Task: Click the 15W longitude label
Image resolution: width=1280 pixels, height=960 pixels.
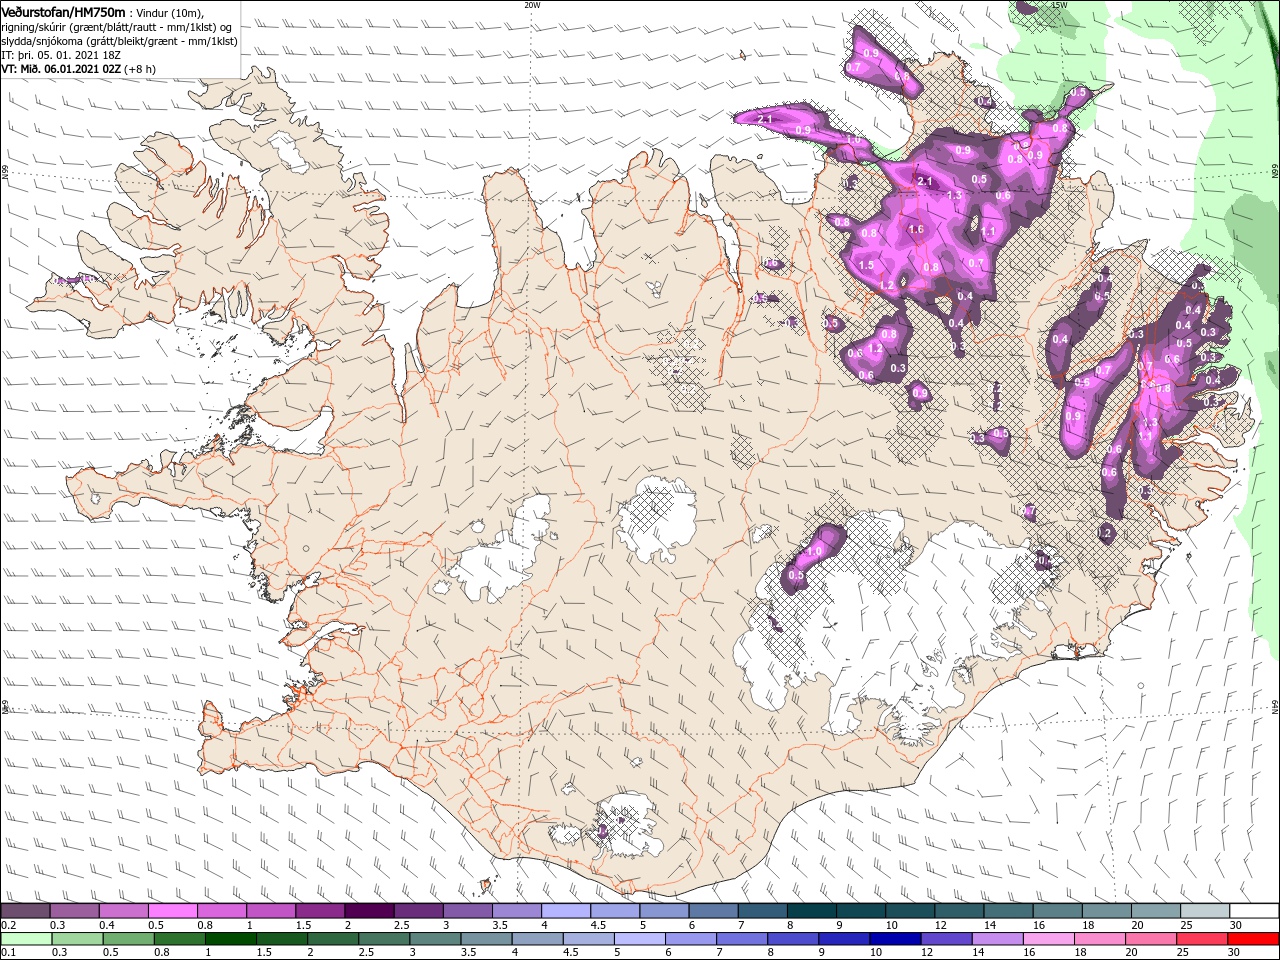Action: [1060, 5]
